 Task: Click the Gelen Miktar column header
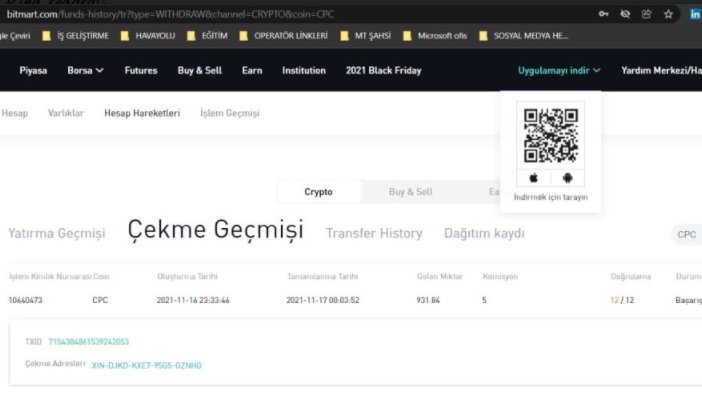(440, 276)
